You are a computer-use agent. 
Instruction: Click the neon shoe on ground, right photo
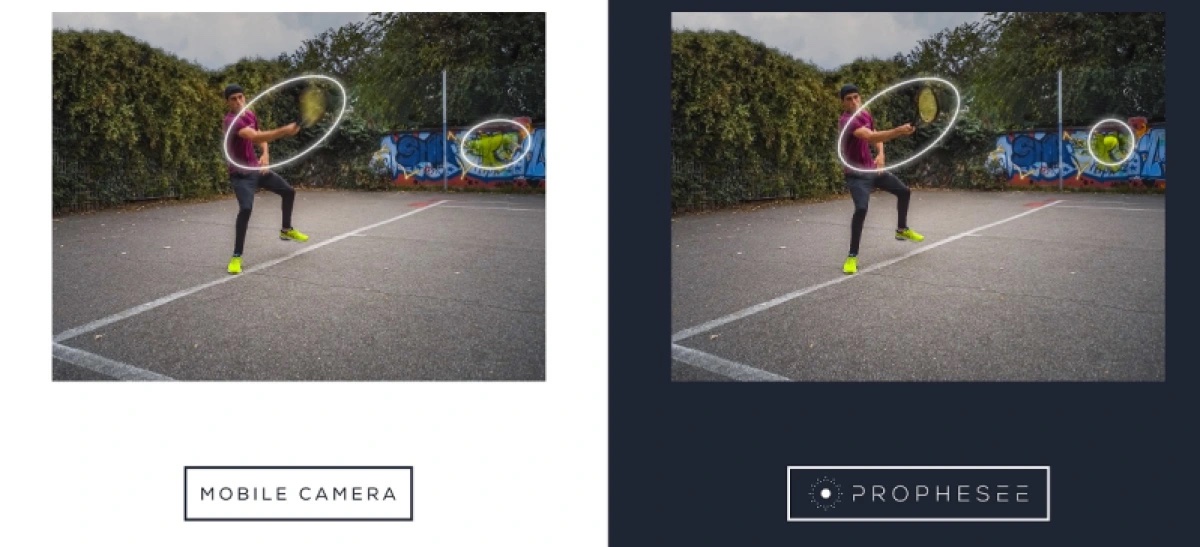[x=851, y=265]
